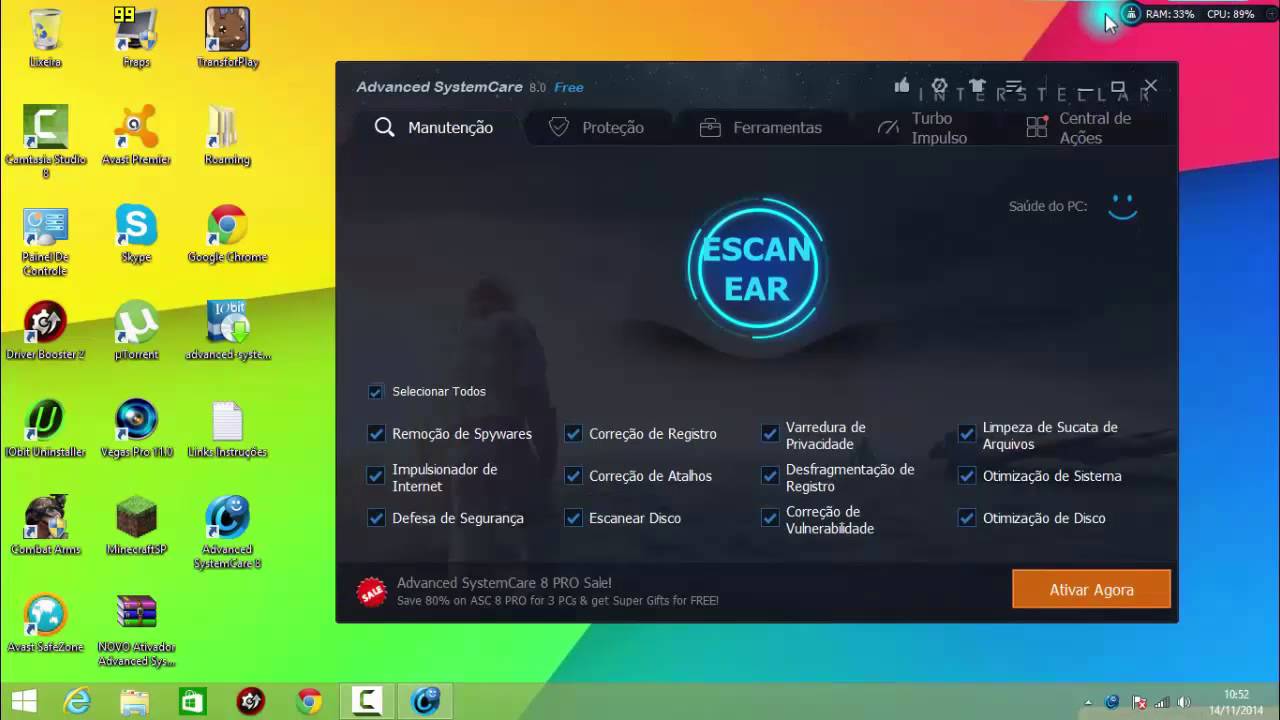
Task: Toggle Defesa de Segurança checkbox
Action: tap(376, 518)
